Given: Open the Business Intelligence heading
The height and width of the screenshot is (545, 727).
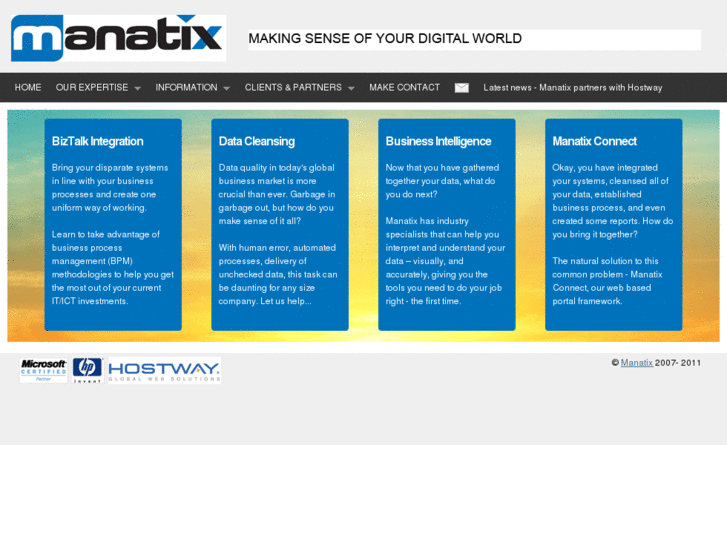Looking at the screenshot, I should coord(438,141).
